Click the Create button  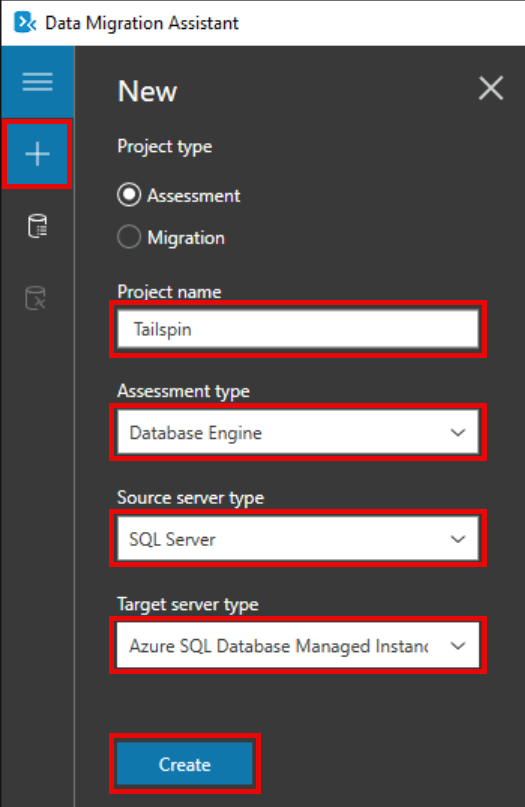pos(185,764)
